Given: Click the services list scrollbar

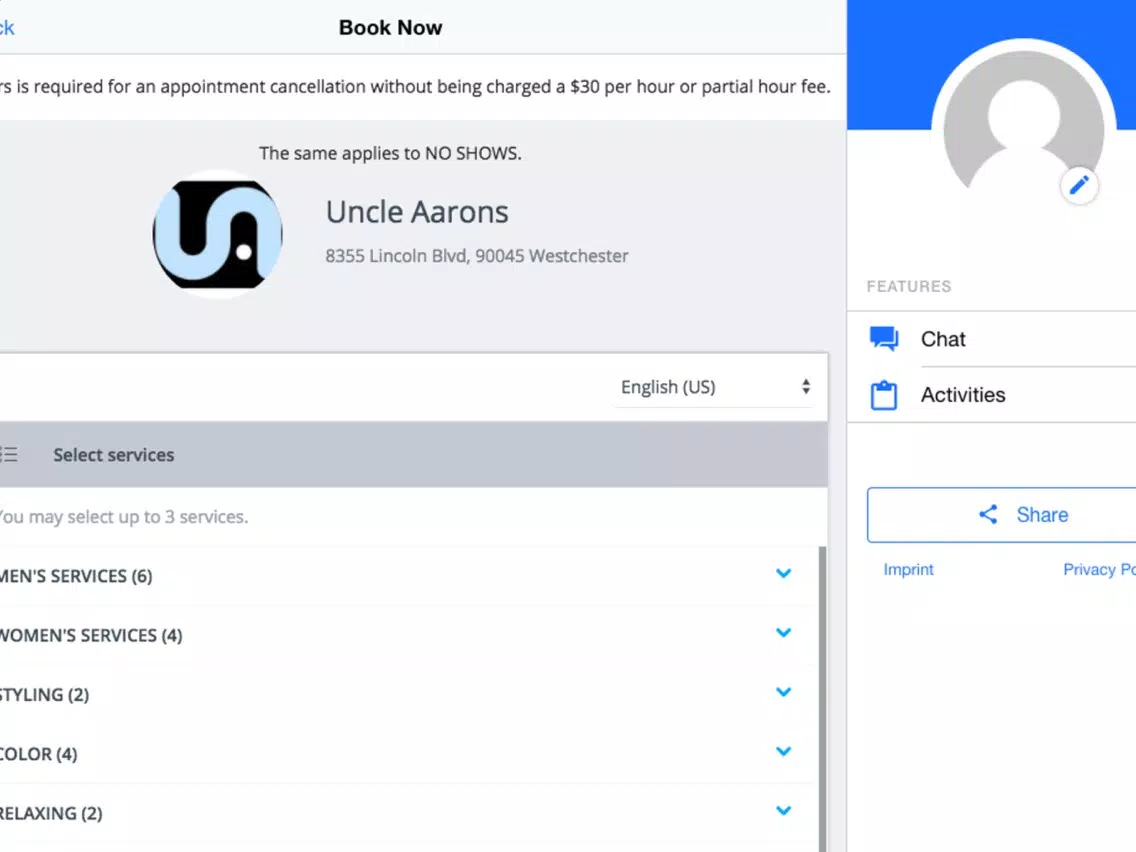Looking at the screenshot, I should (822, 699).
